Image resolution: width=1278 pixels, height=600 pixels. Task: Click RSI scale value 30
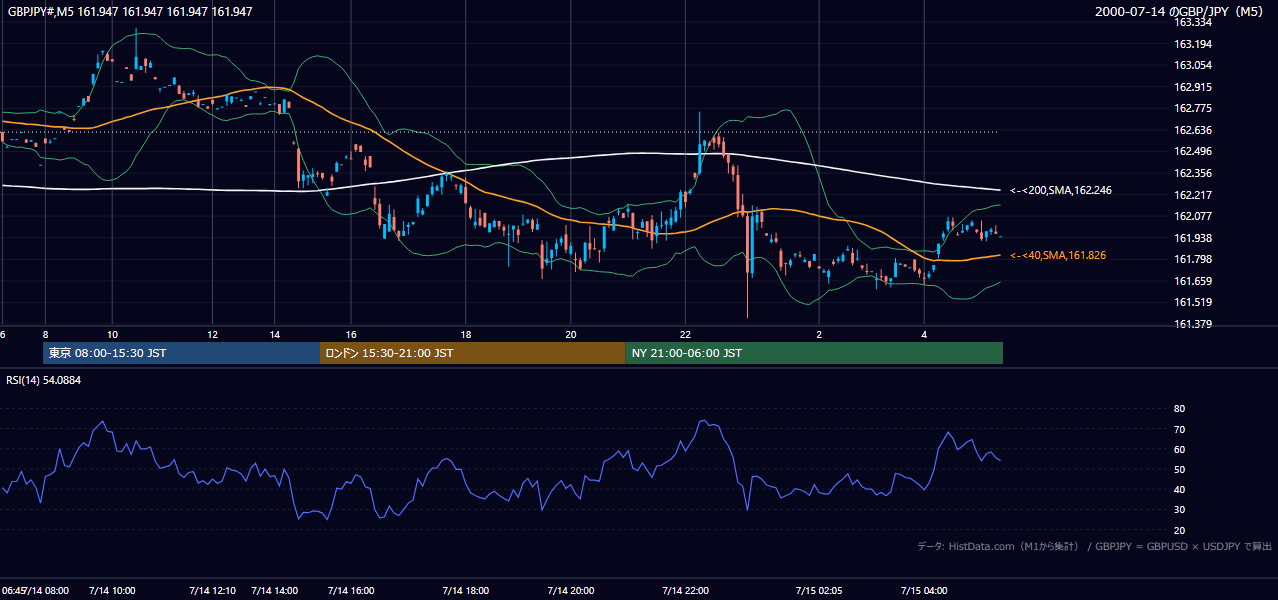pos(1179,510)
